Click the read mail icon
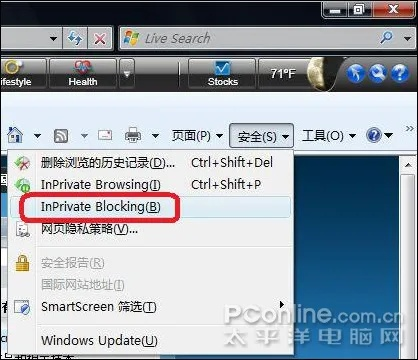The width and height of the screenshot is (418, 360). pyautogui.click(x=105, y=135)
